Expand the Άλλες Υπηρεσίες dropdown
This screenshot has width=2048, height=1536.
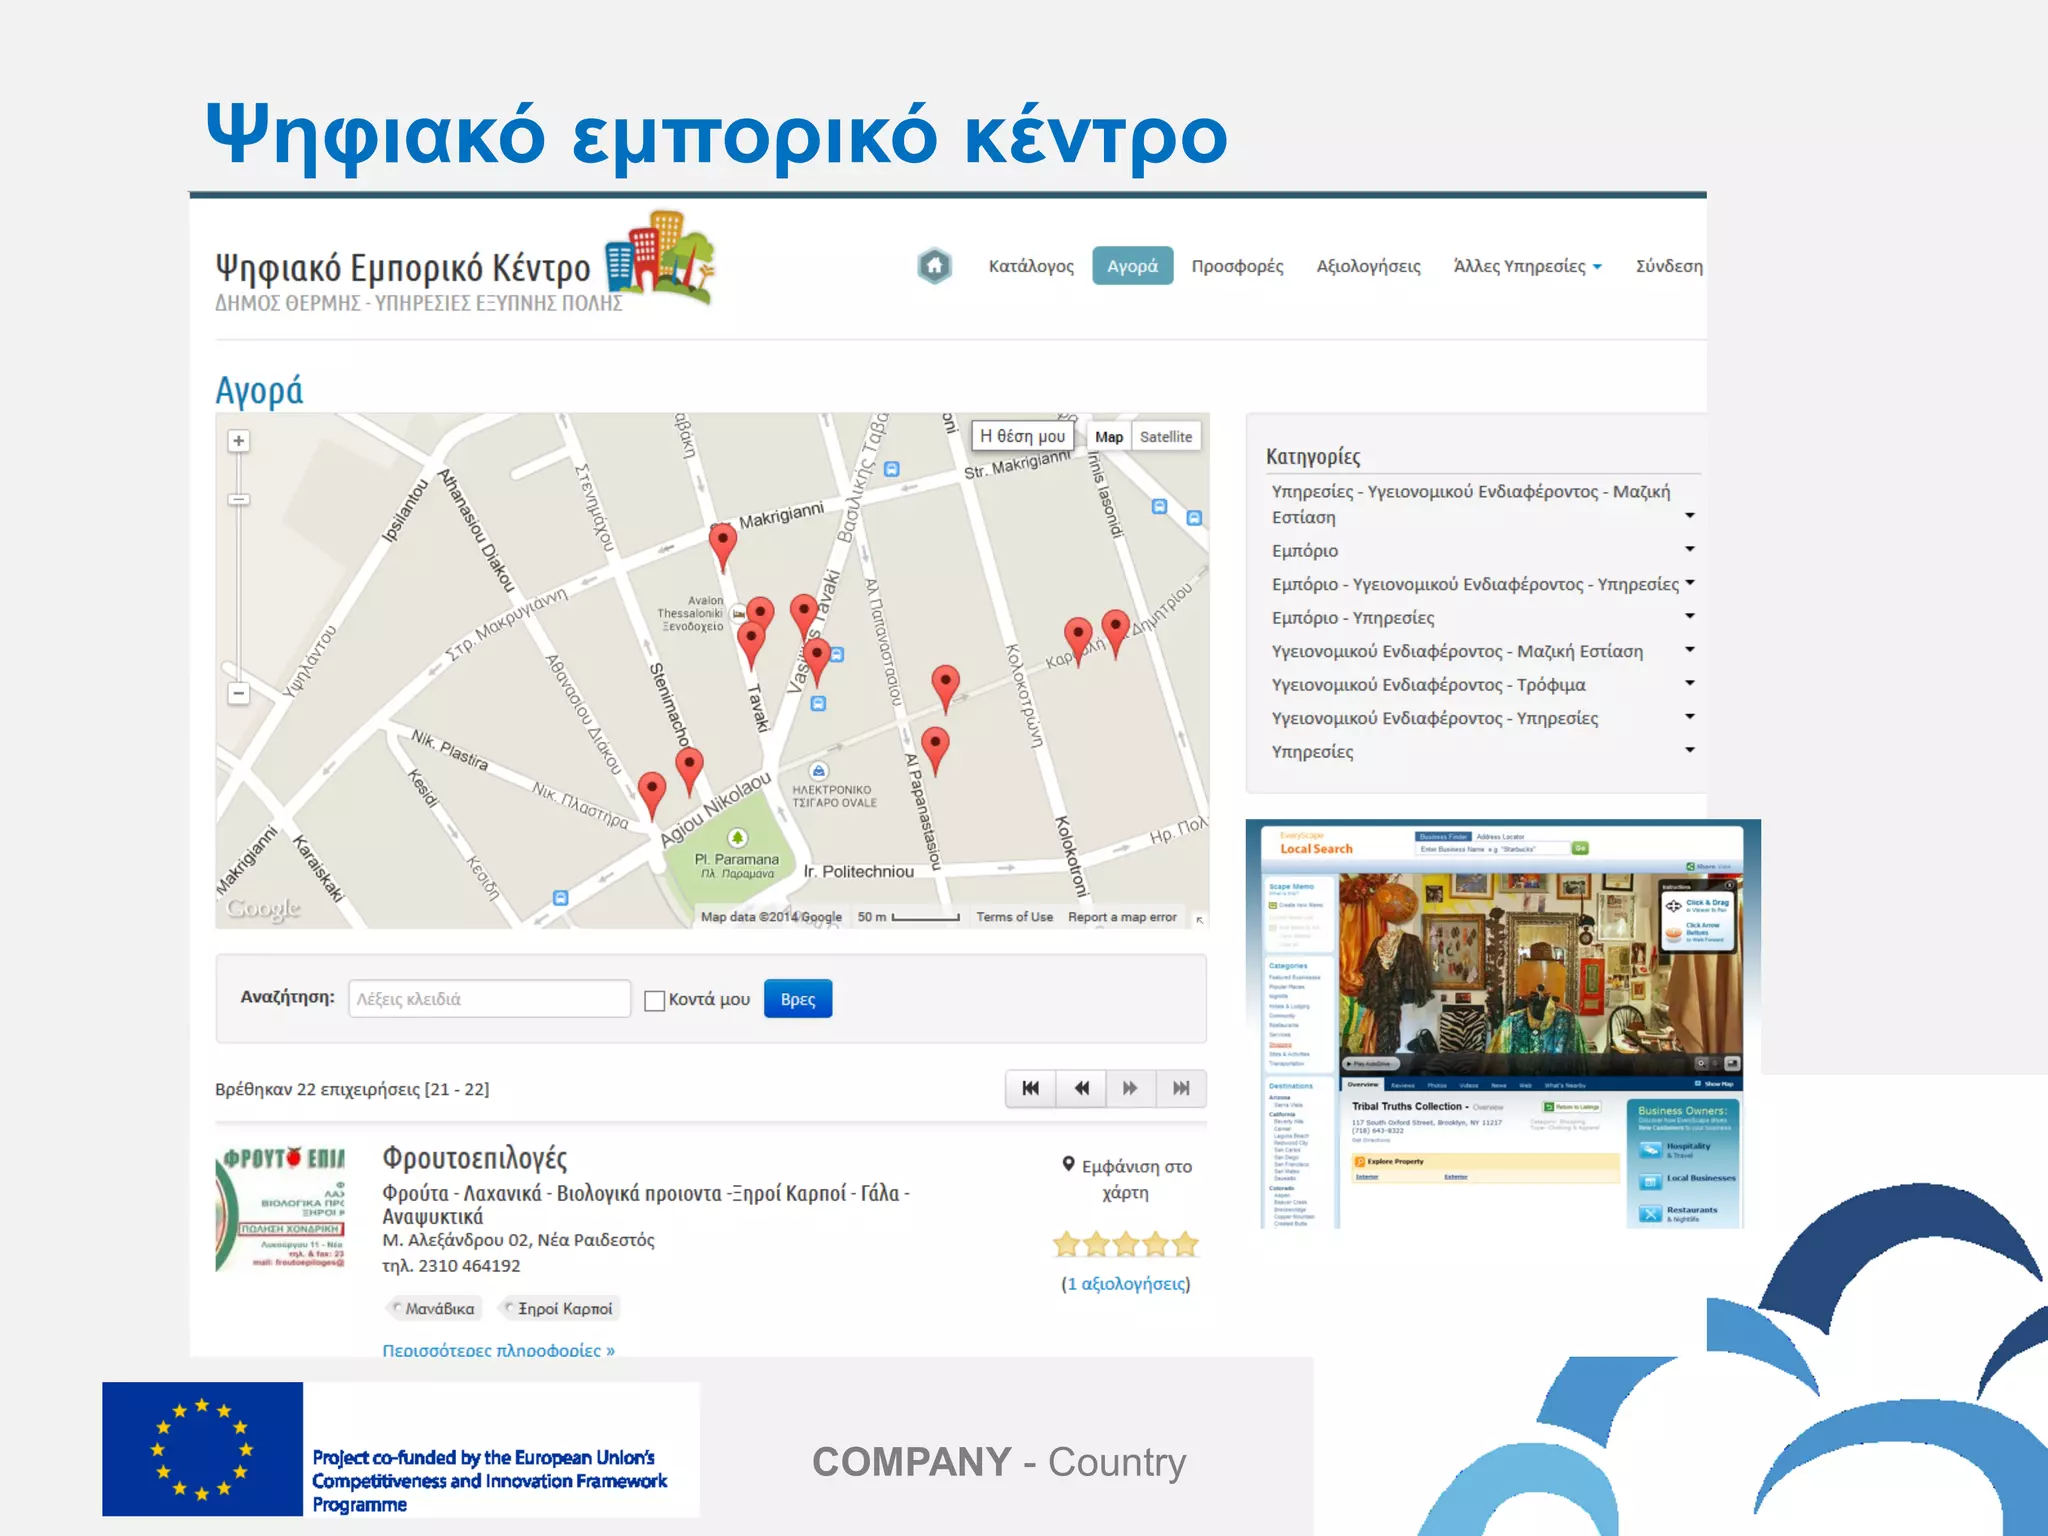(x=1527, y=266)
